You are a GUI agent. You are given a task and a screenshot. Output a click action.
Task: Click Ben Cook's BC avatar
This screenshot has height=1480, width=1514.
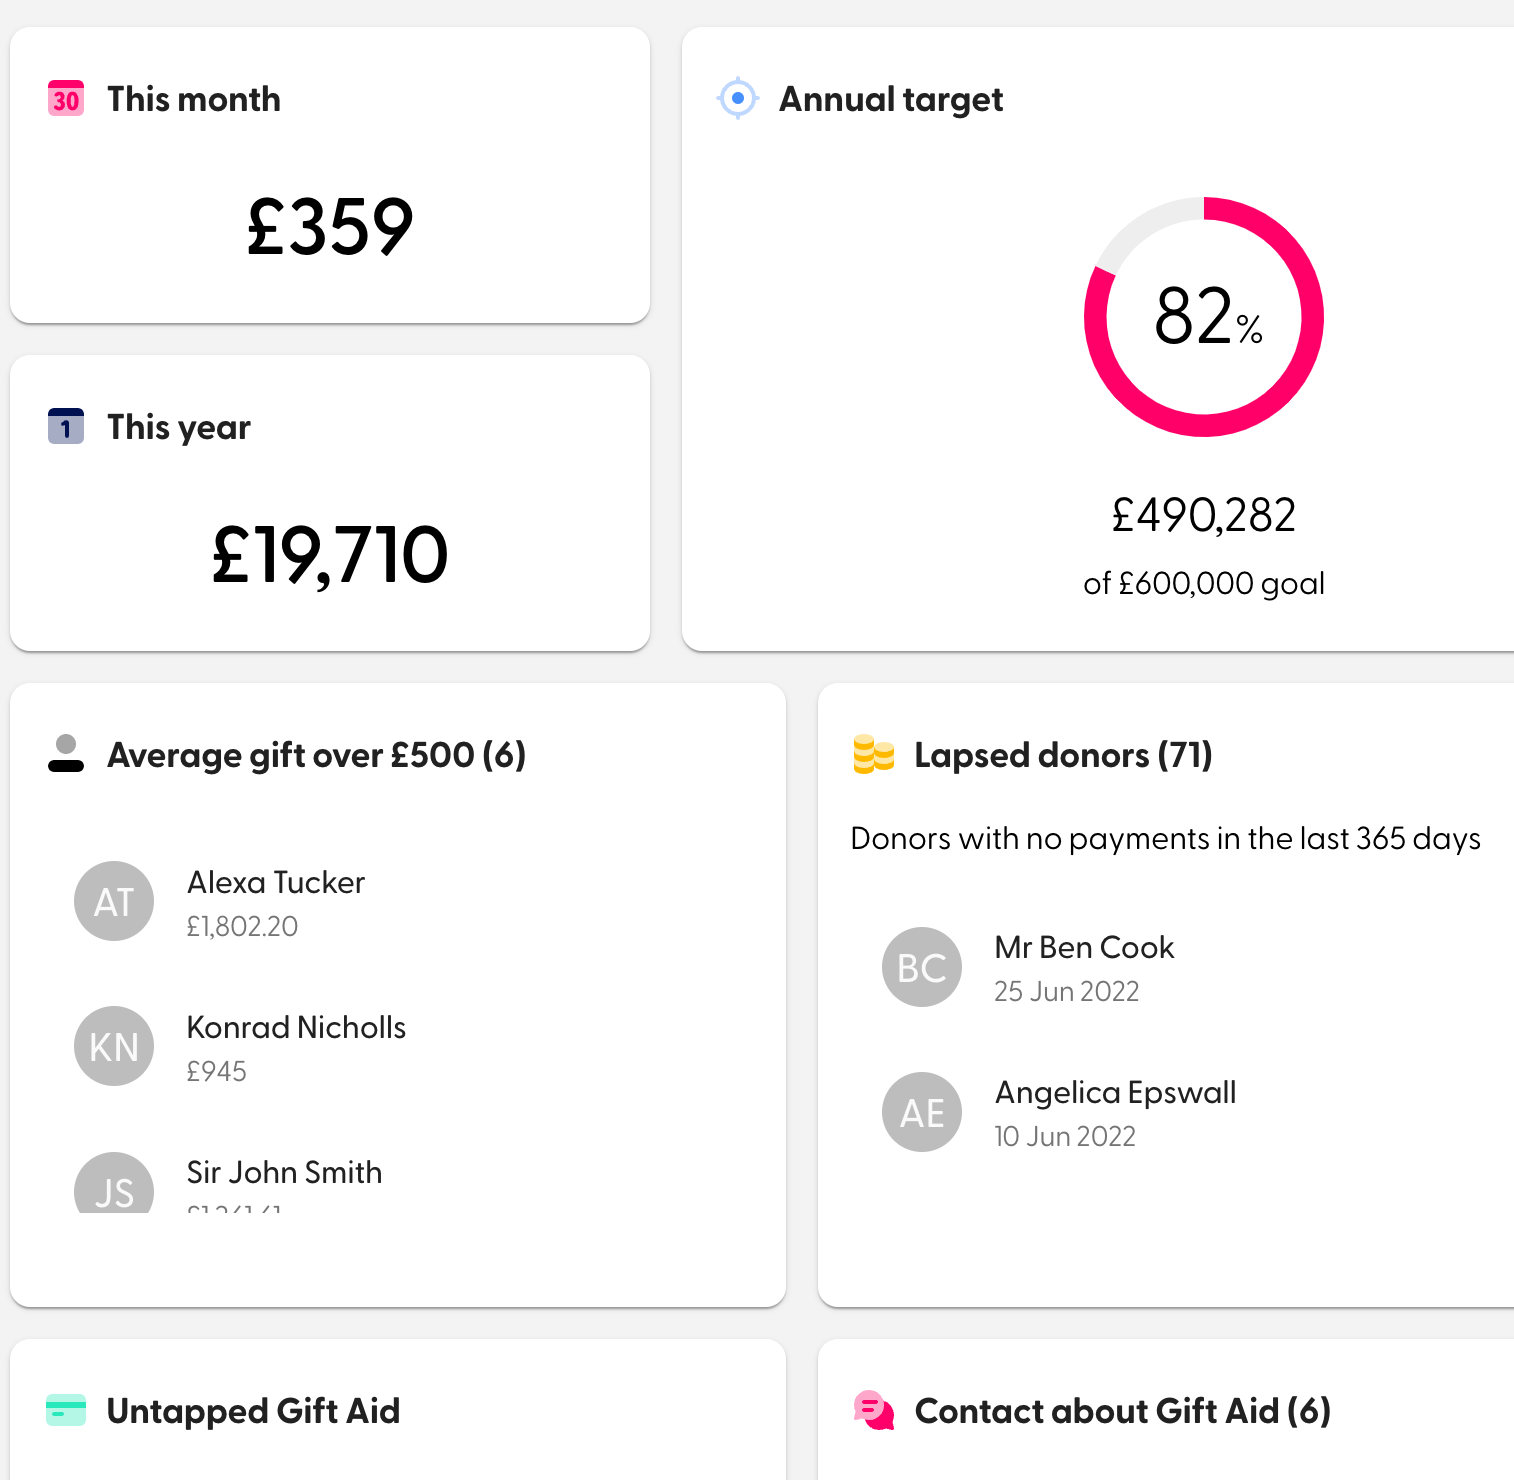921,967
